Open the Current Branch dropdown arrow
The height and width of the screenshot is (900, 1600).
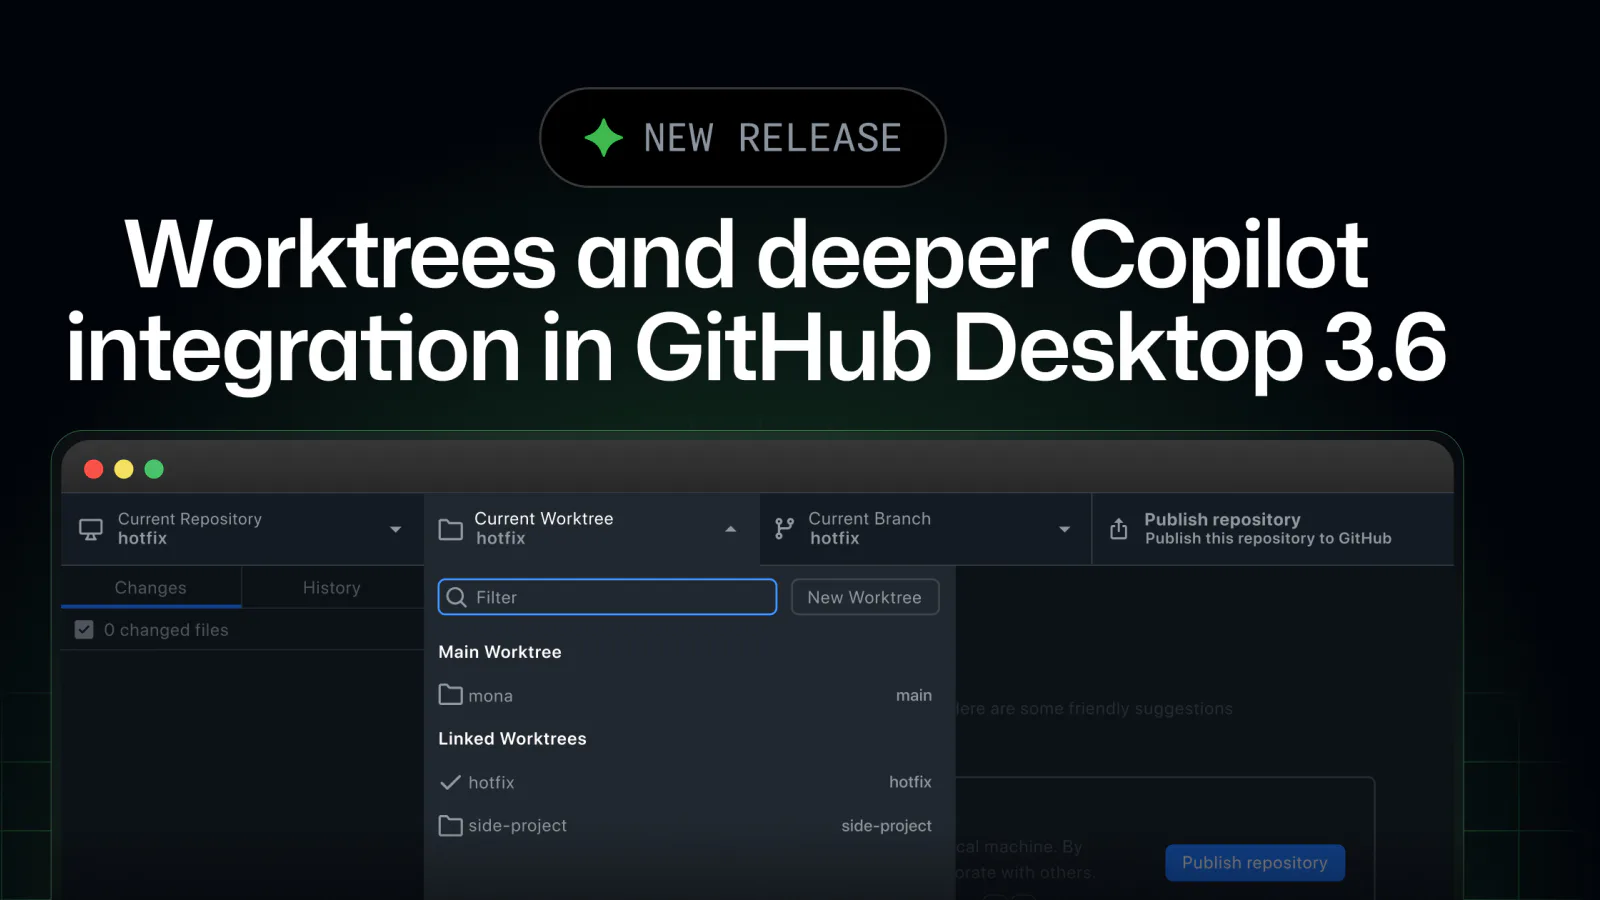[1065, 529]
